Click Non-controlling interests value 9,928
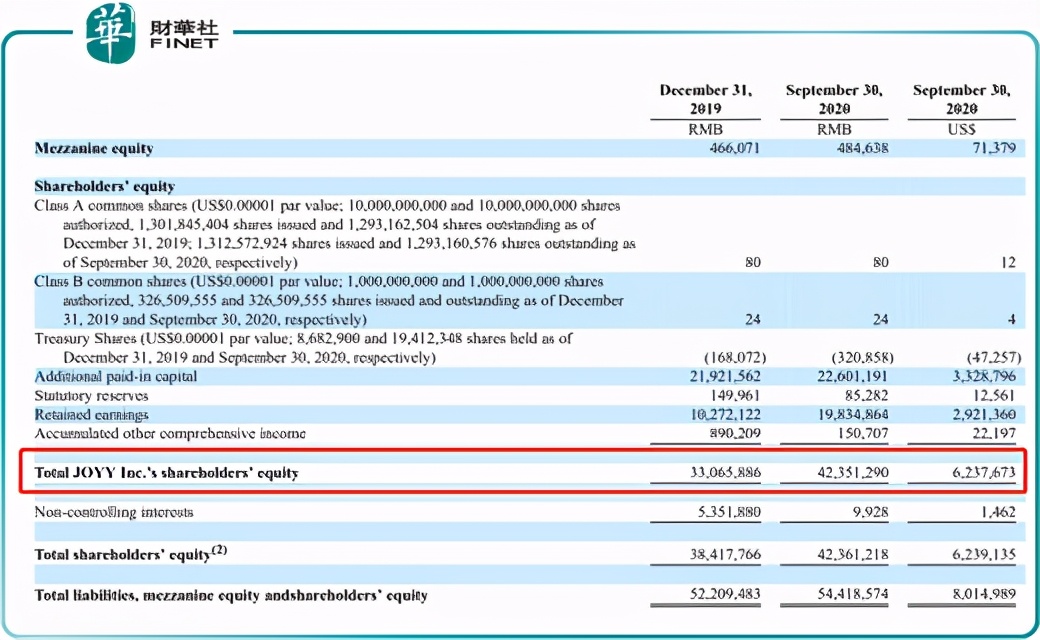 [870, 512]
